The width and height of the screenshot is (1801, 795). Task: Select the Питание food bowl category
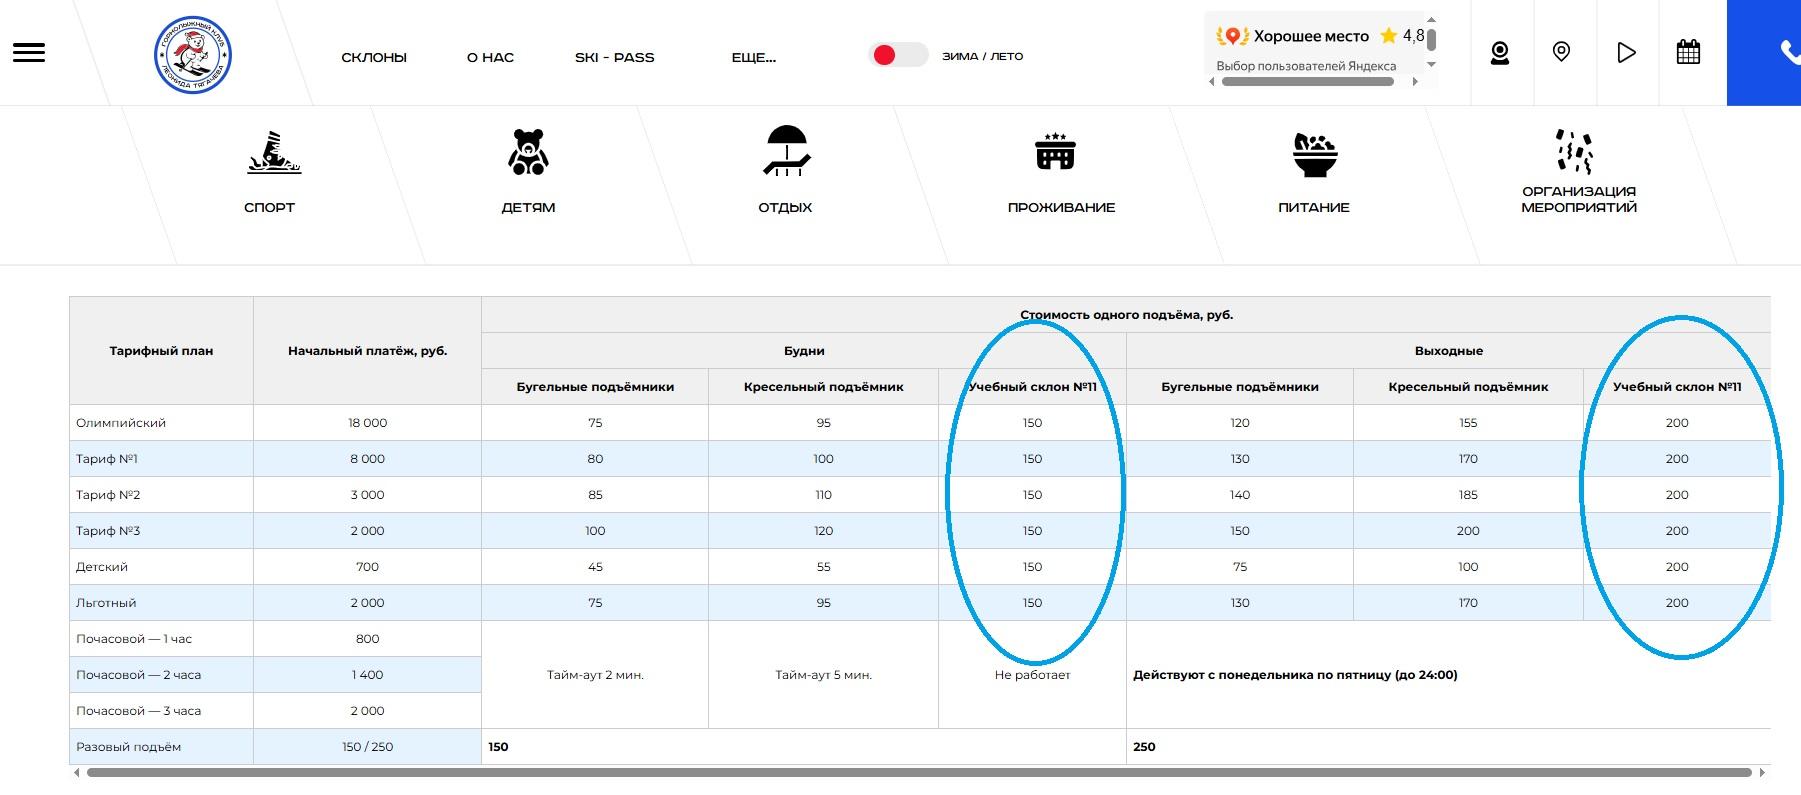(1314, 155)
